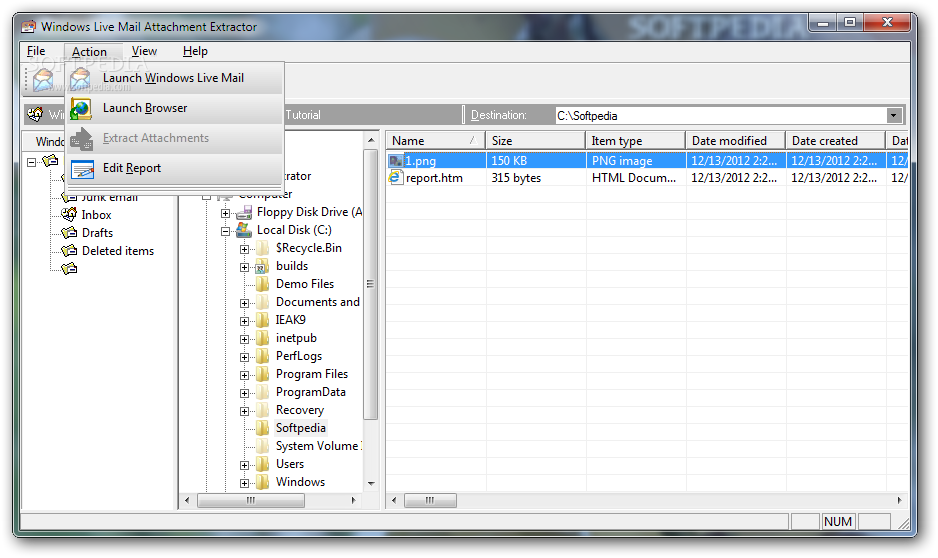Select the 1.png file row
The image size is (938, 558).
[647, 160]
